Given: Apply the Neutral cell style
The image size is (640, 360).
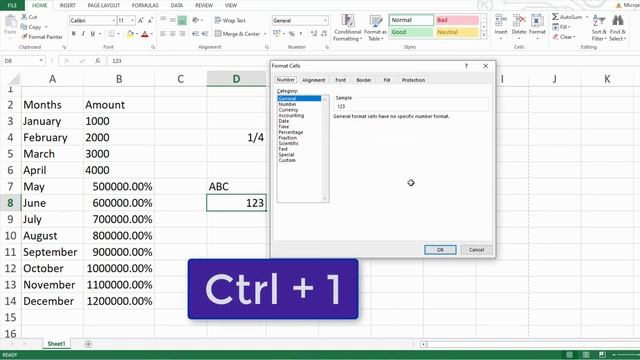Looking at the screenshot, I should coord(457,32).
